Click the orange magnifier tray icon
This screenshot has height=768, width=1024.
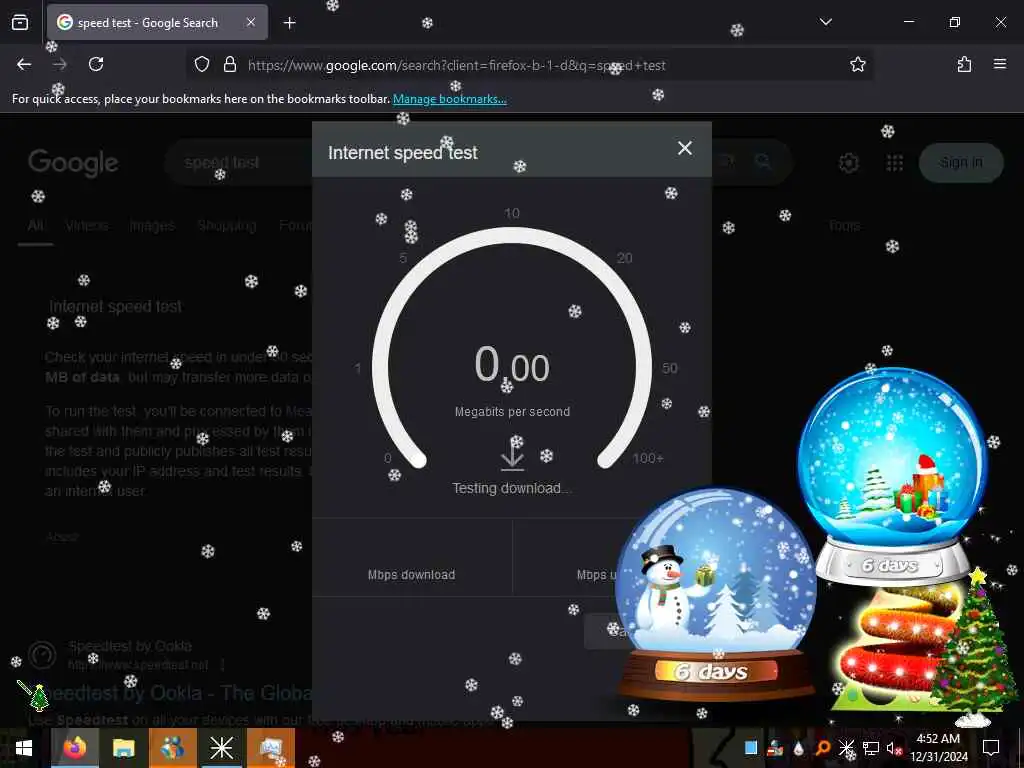click(823, 748)
